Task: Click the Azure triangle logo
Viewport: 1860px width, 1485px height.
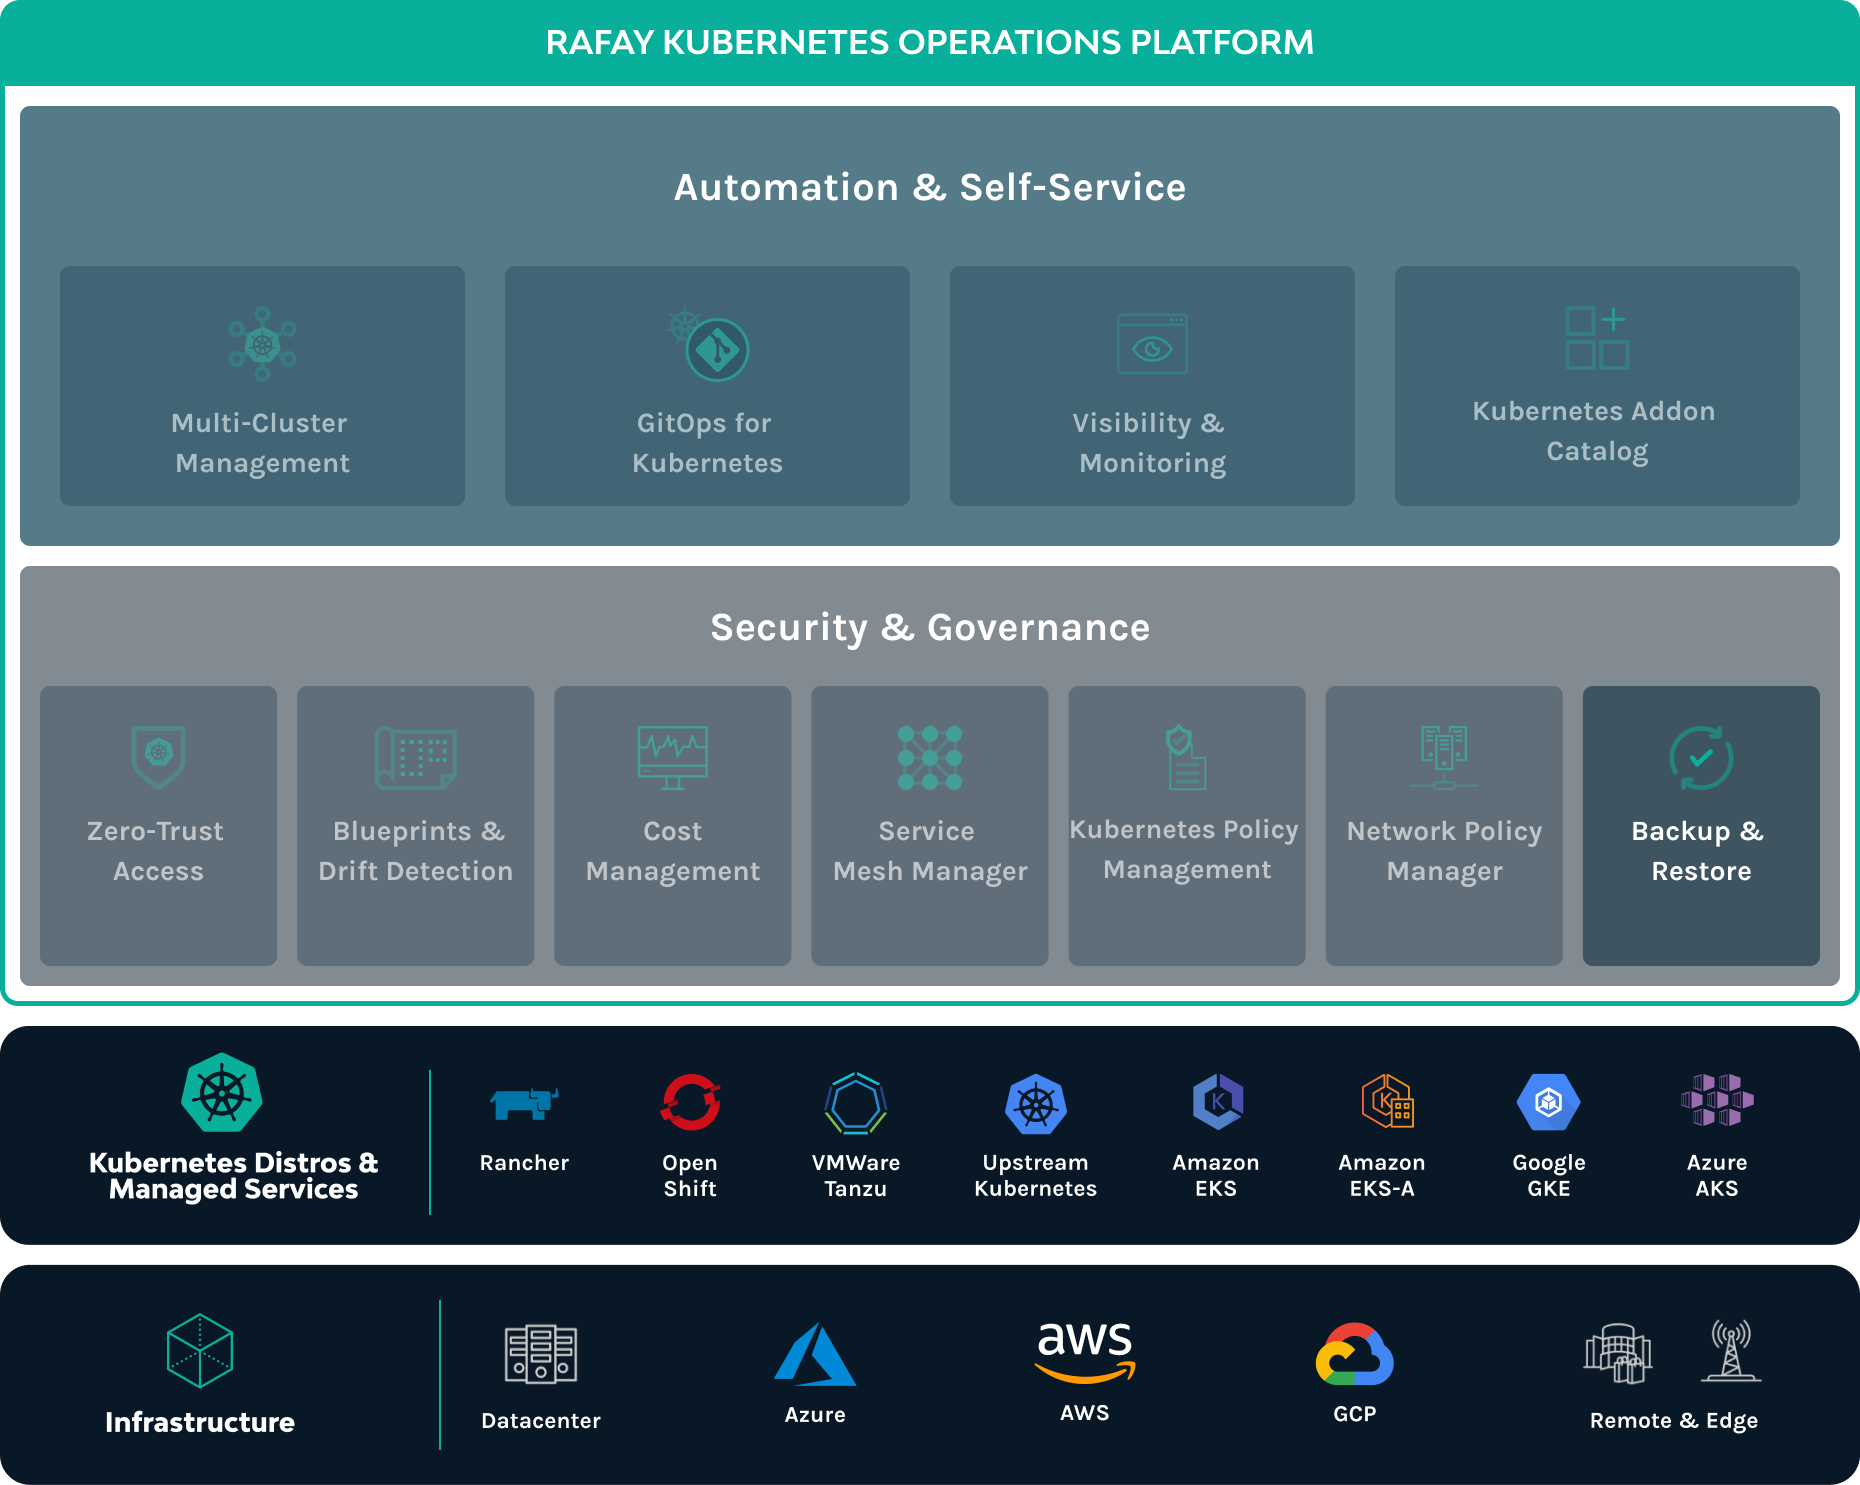Action: (815, 1354)
